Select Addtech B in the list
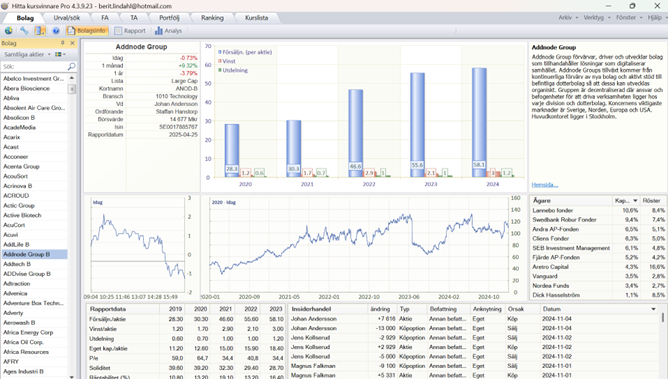Screen dimensions: 668x379 34,264
